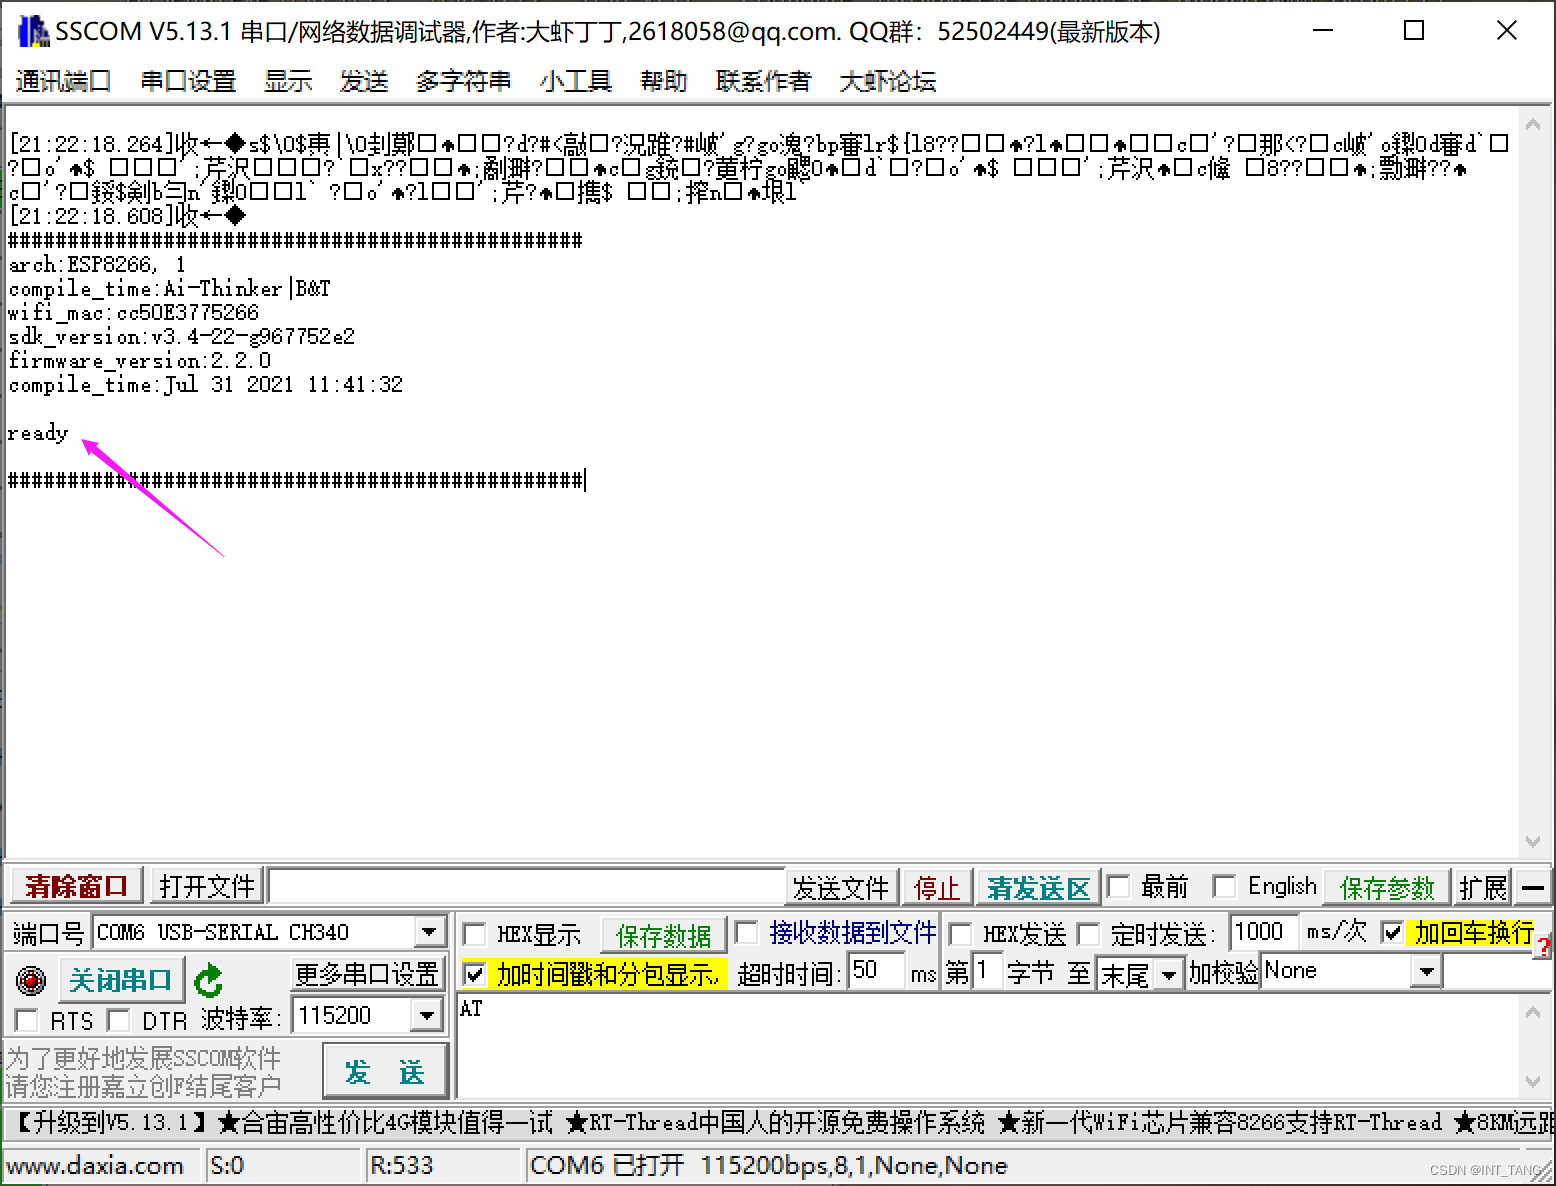Open the 末尾 position dropdown
Viewport: 1556px width, 1186px height.
tap(1168, 974)
